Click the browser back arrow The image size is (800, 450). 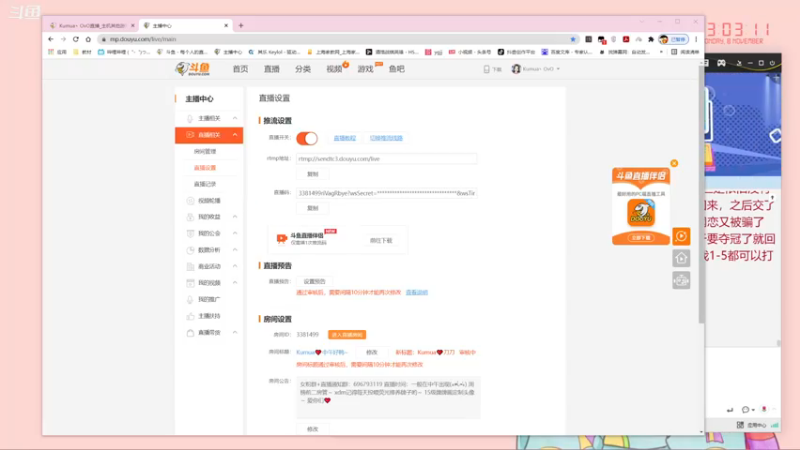pos(51,39)
